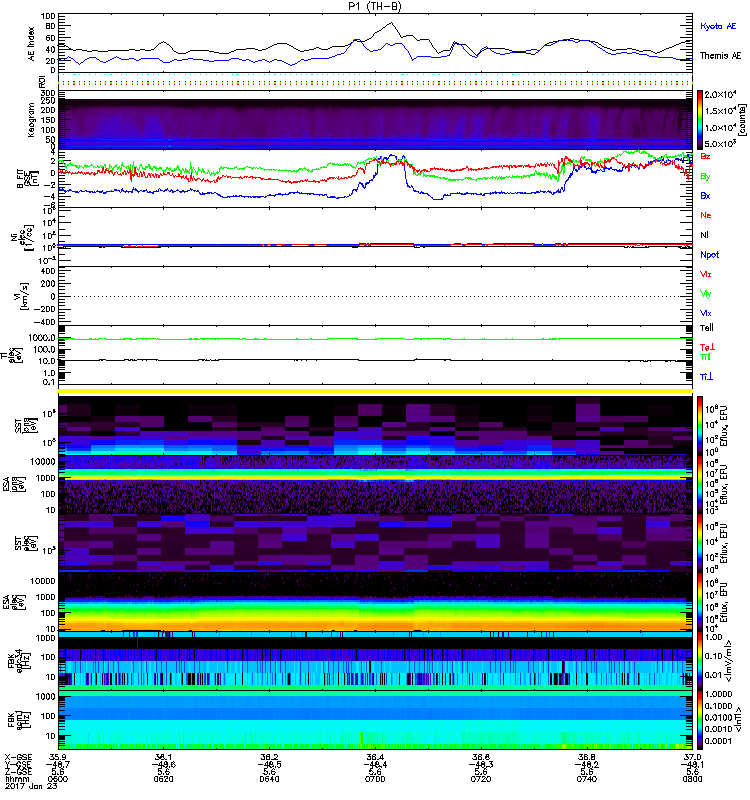Click the "hhmm" row label
Image resolution: width=750 pixels, height=800 pixels.
tap(16, 779)
